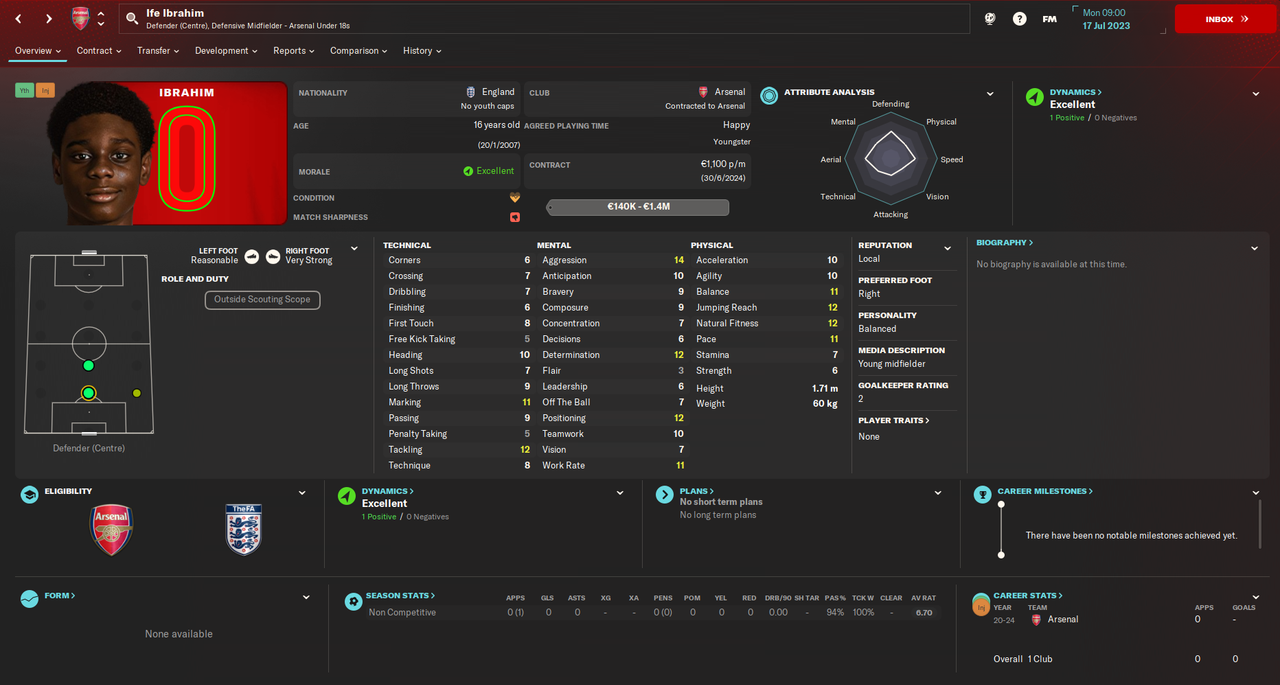Open the Biography link
This screenshot has width=1280, height=685.
(x=1005, y=243)
